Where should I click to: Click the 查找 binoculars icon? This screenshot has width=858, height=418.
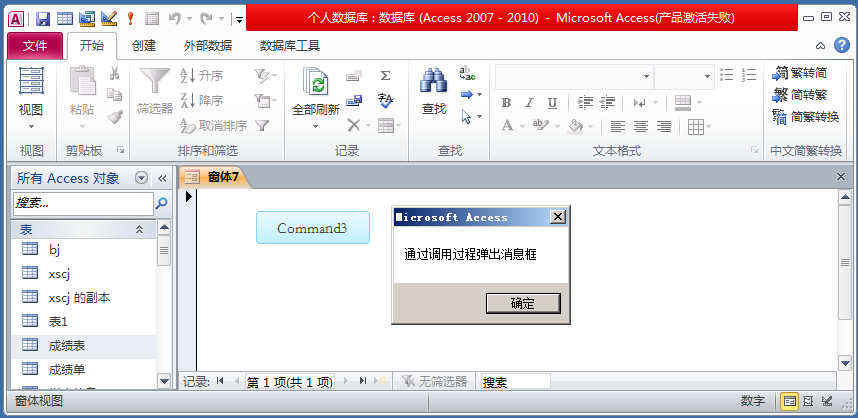click(434, 81)
